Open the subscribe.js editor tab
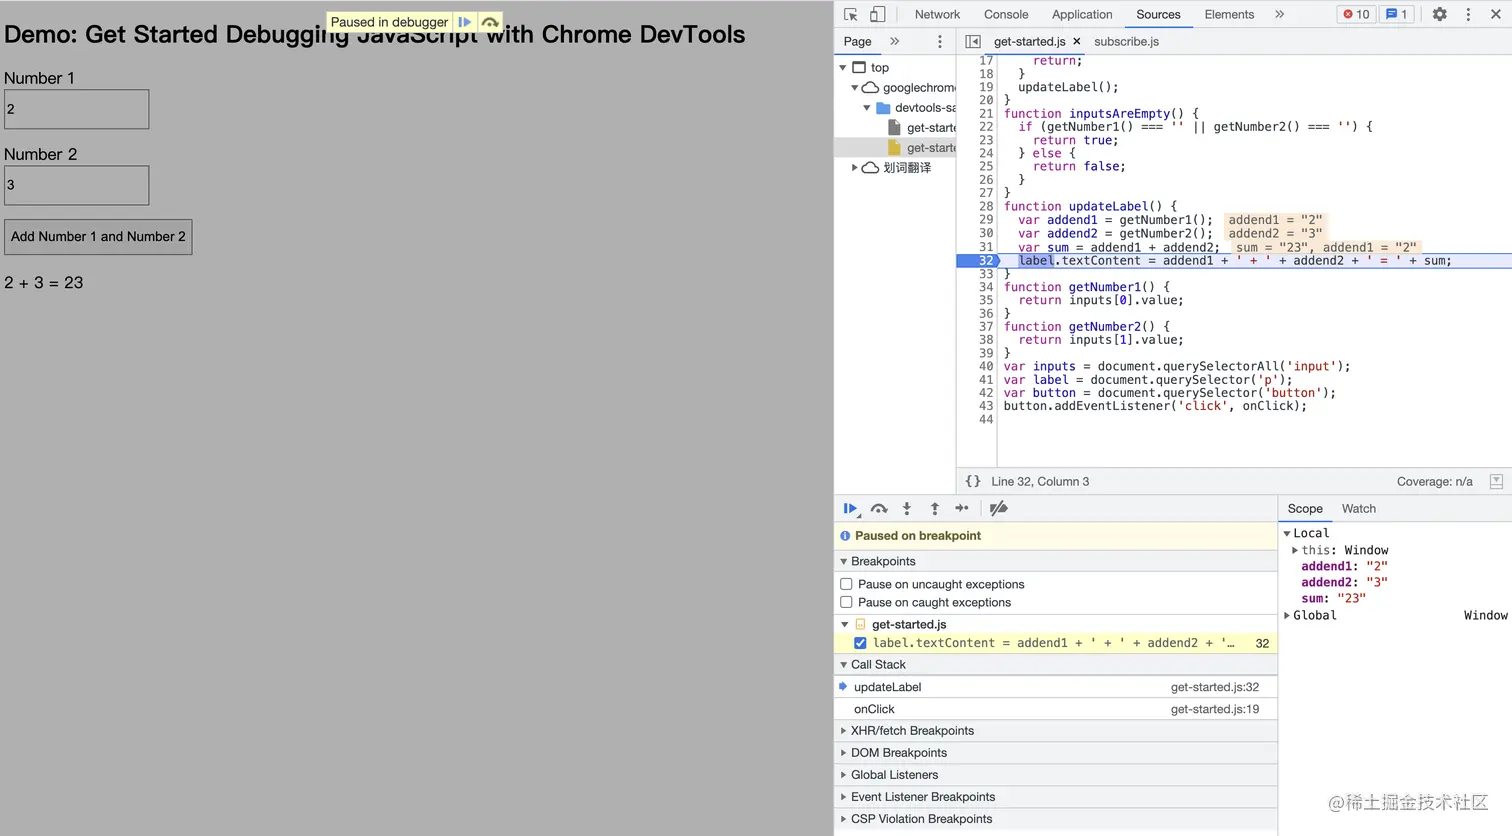 pyautogui.click(x=1126, y=41)
